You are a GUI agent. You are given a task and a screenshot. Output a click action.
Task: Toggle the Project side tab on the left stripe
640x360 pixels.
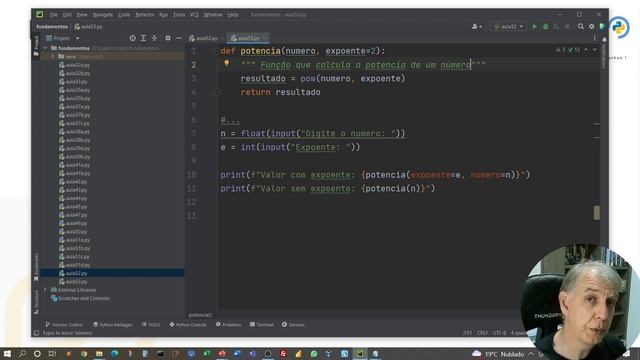point(36,45)
